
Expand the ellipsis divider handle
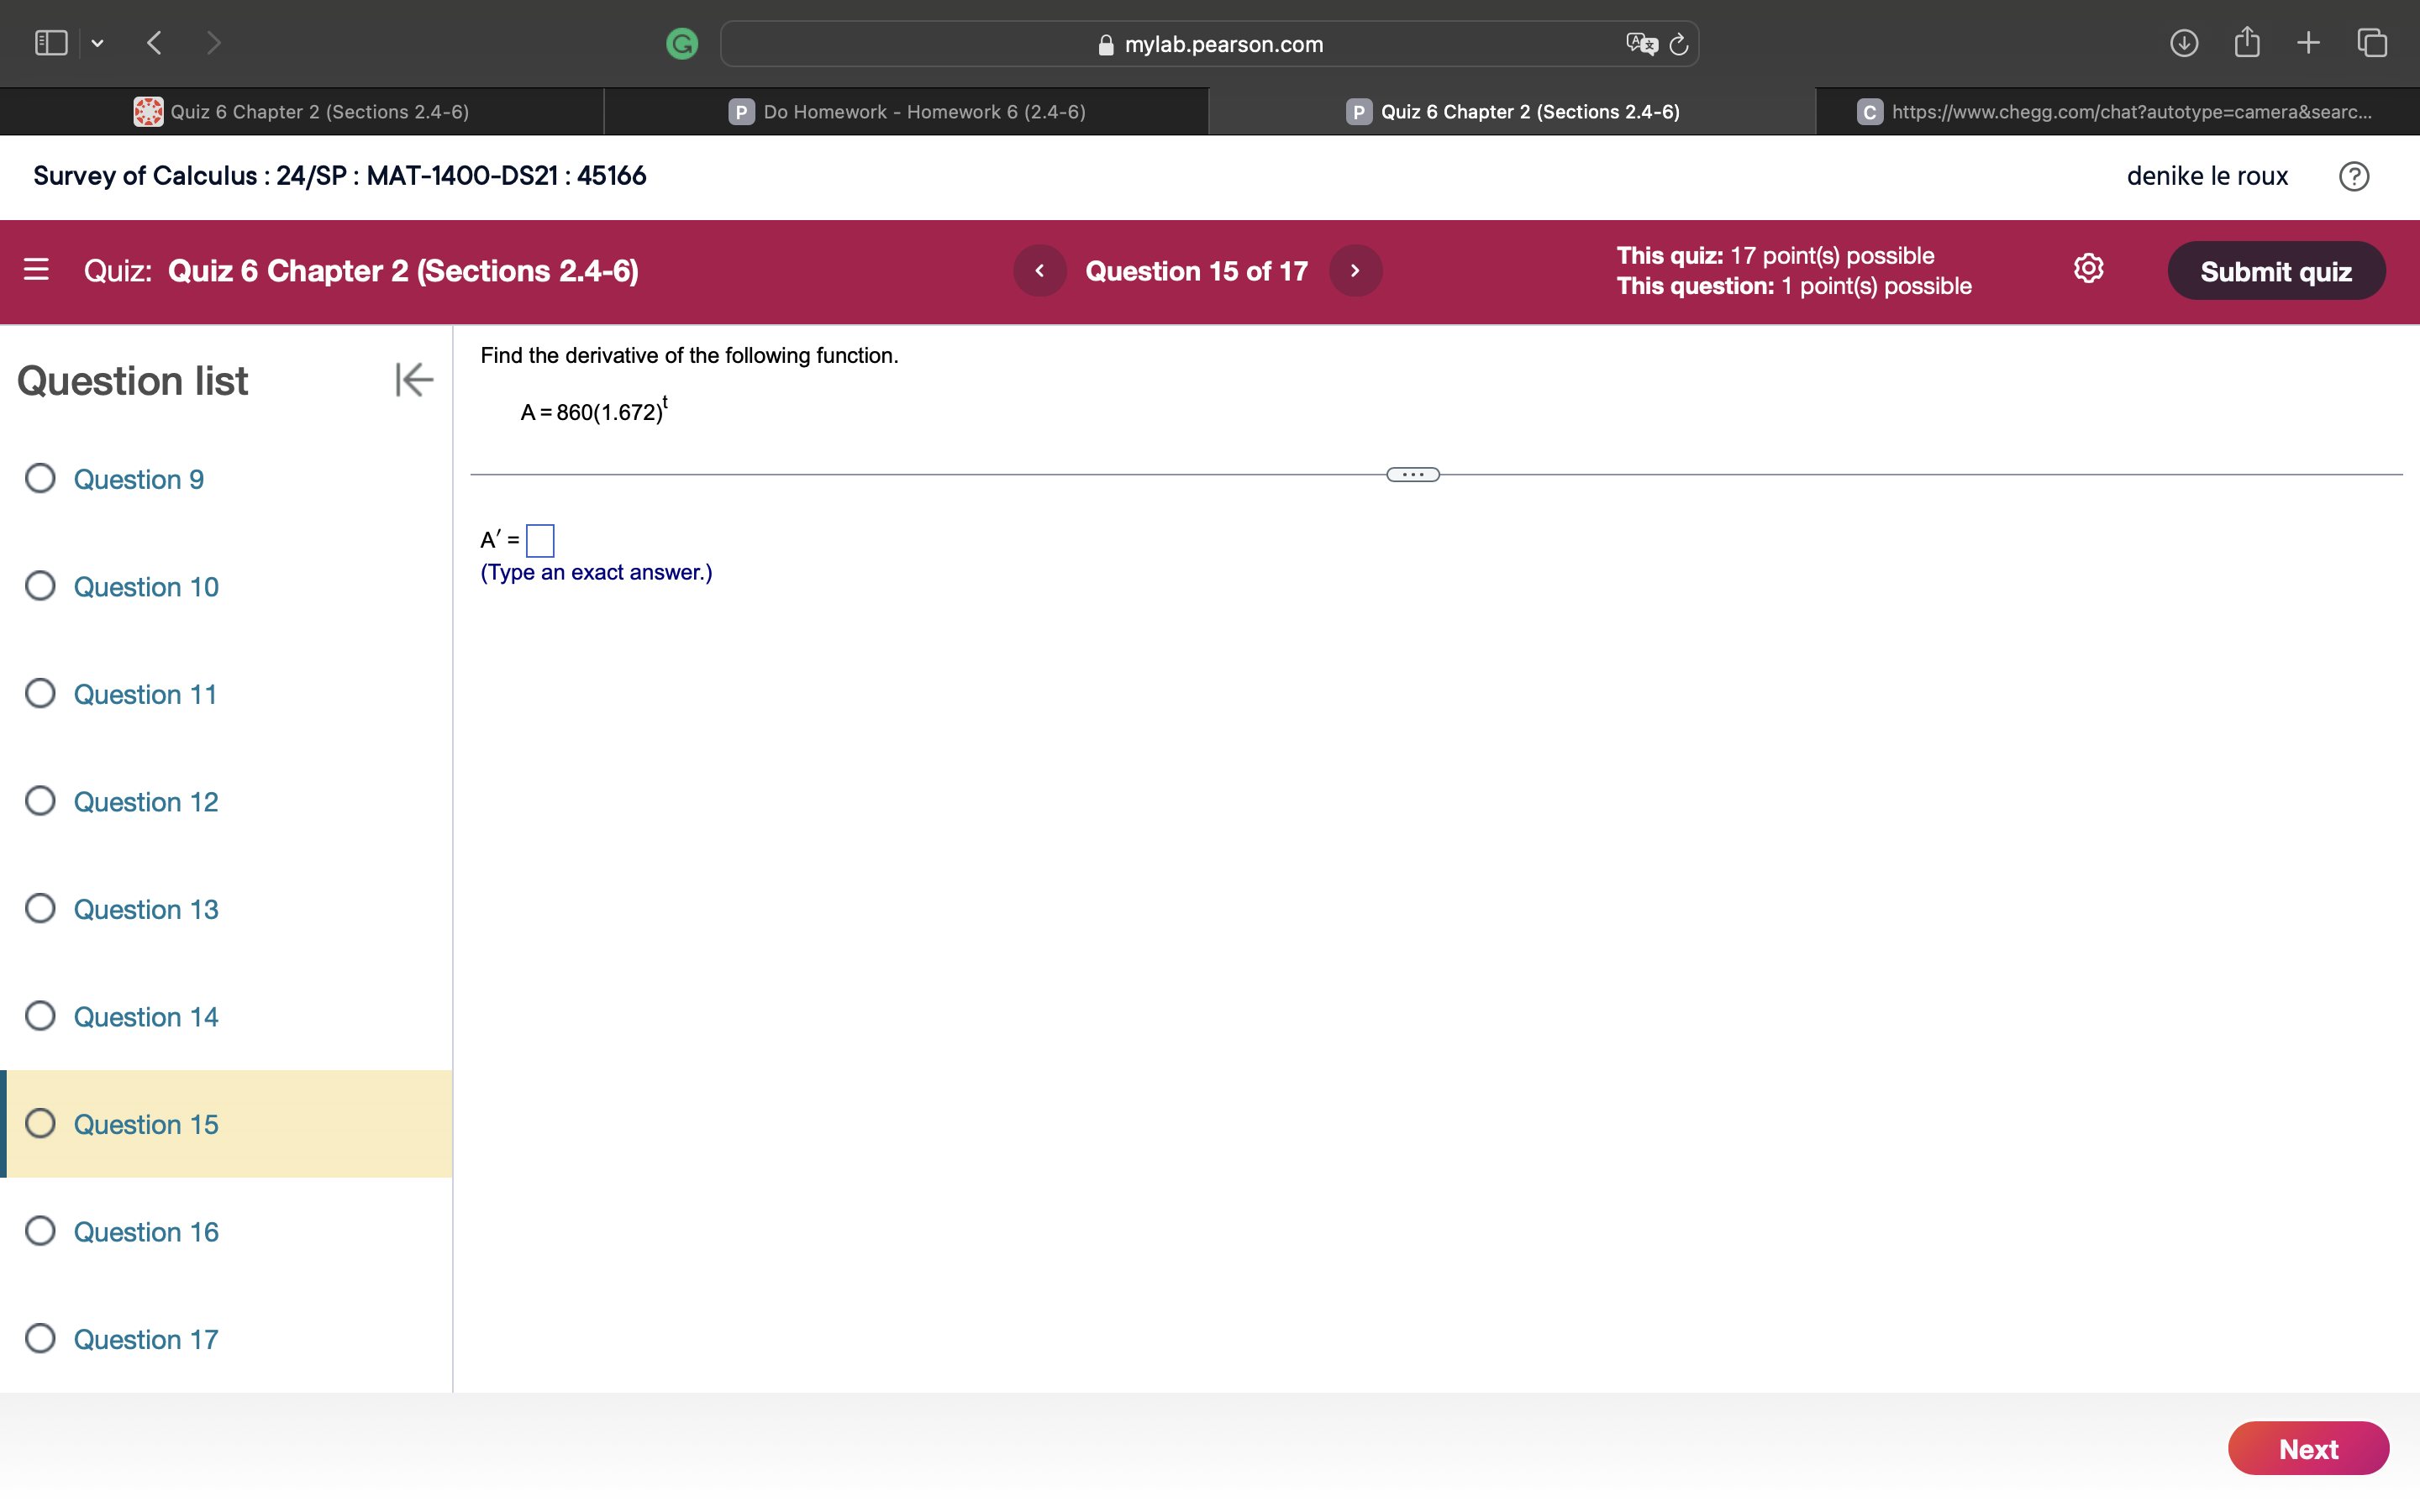click(x=1412, y=475)
